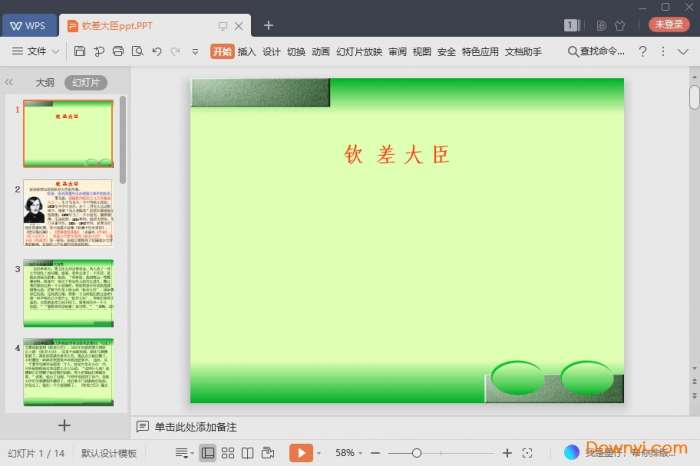Image resolution: width=700 pixels, height=466 pixels.
Task: Open the 特色应用 featured apps tab
Action: click(480, 52)
